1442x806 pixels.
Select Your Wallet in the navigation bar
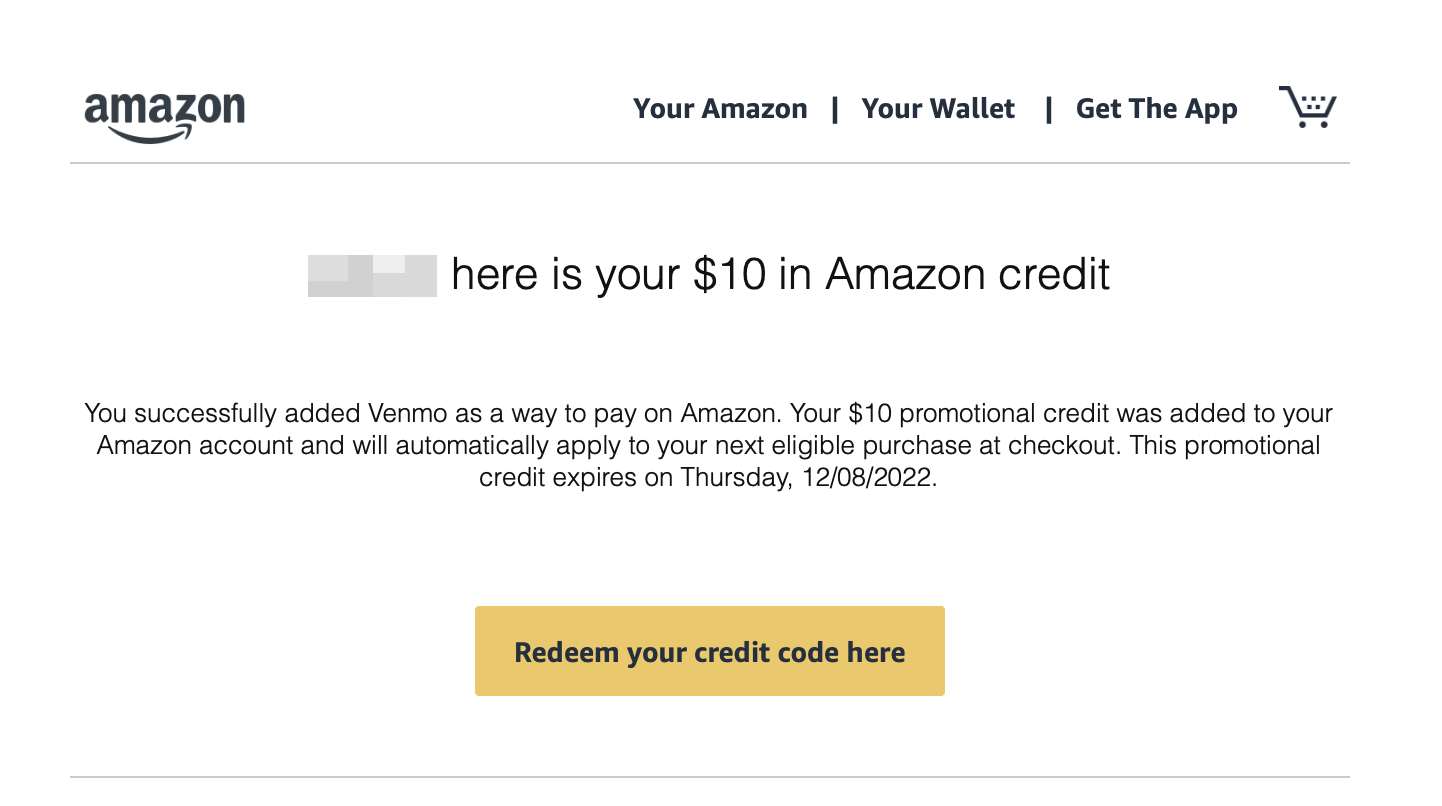coord(938,108)
